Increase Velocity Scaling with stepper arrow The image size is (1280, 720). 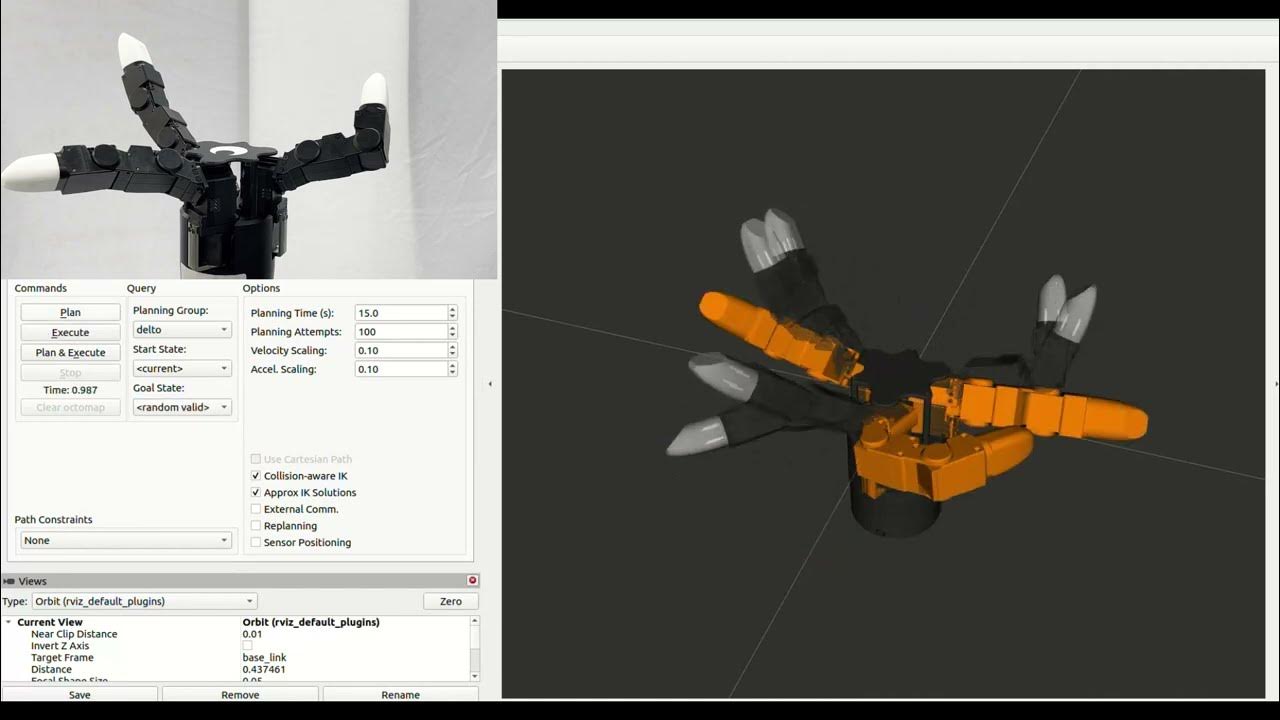tap(452, 347)
